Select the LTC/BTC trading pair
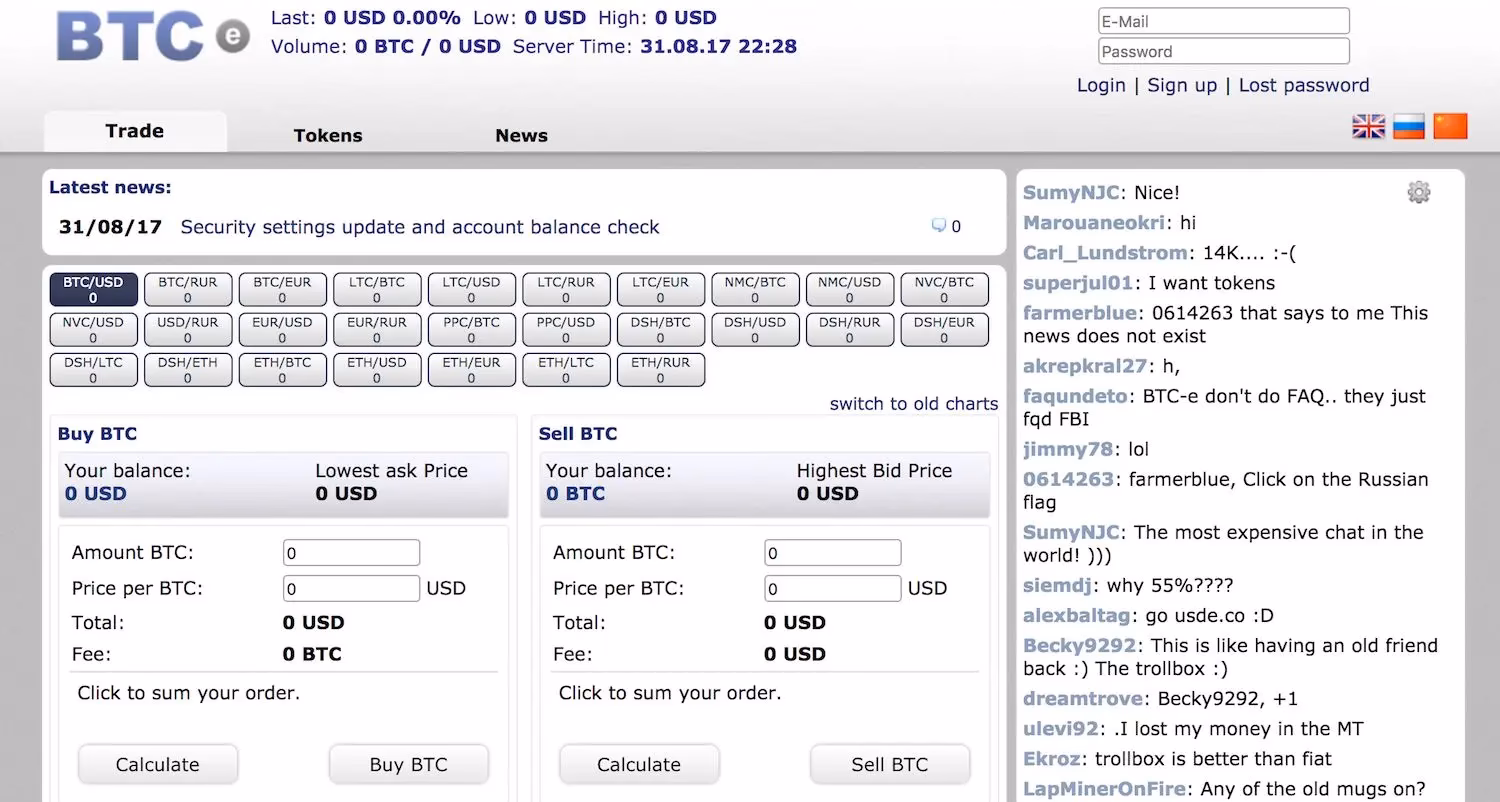Screen dimensions: 1500x802 [377, 289]
